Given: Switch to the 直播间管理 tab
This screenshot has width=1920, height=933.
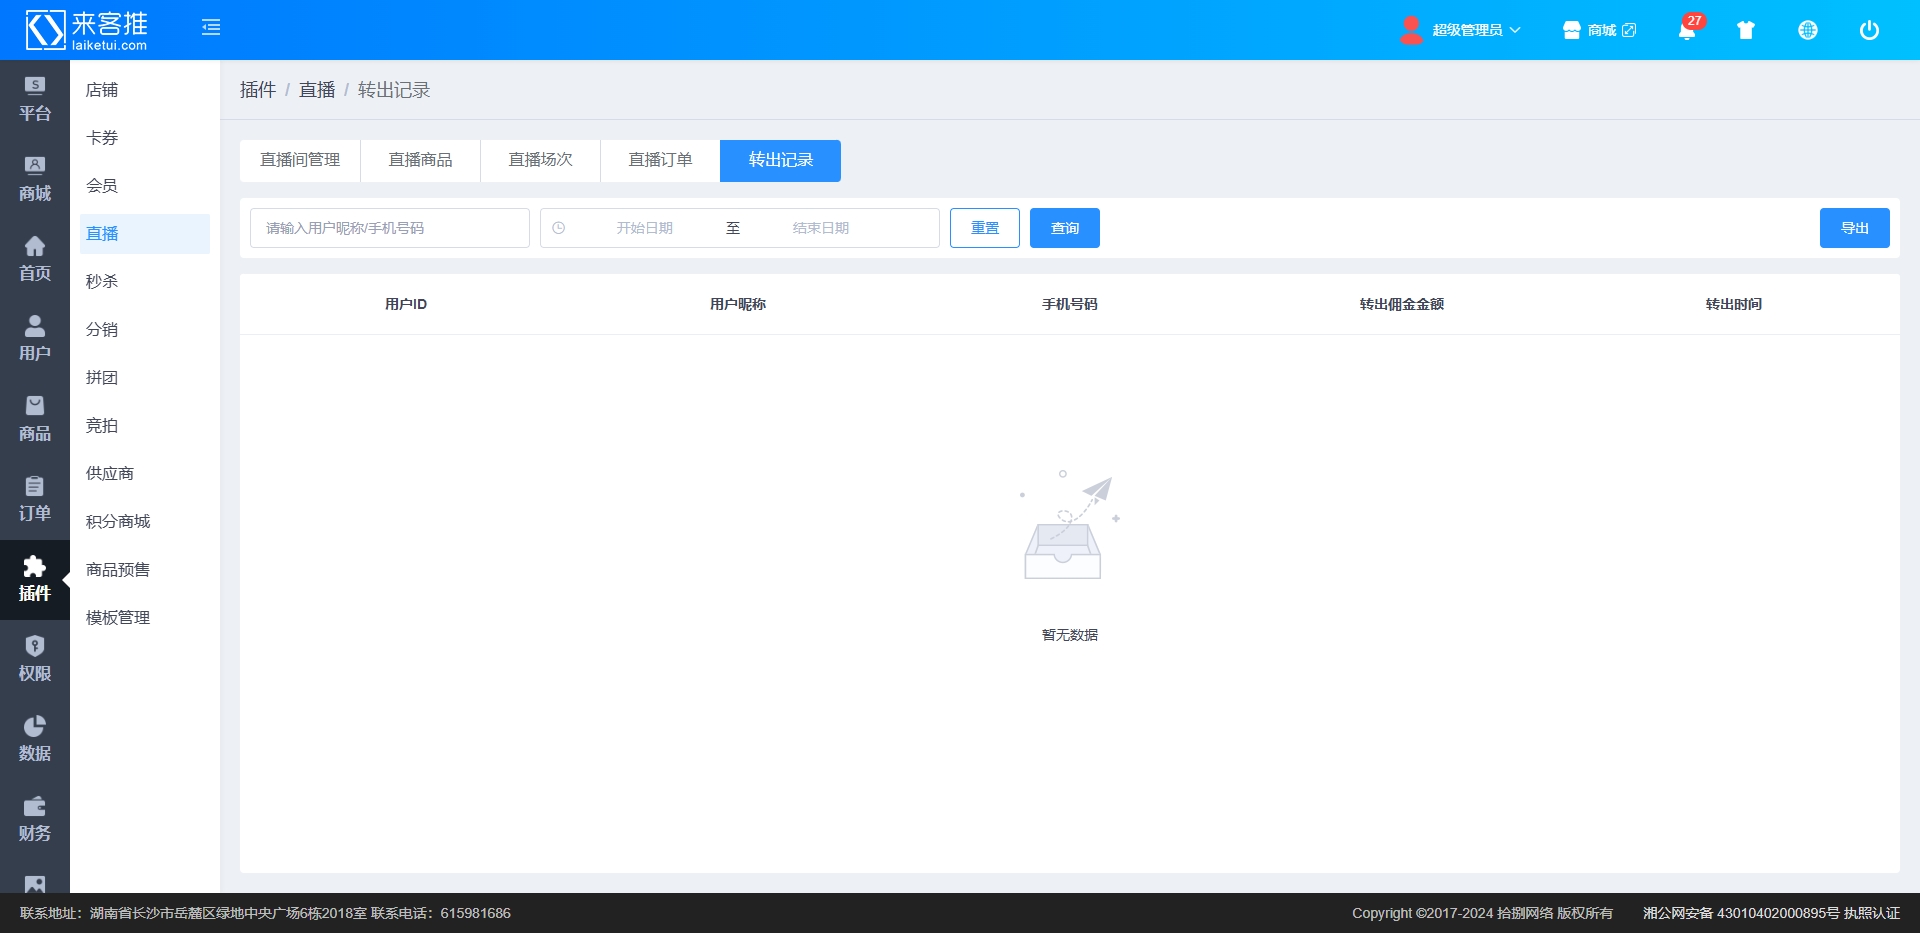Looking at the screenshot, I should tap(300, 160).
